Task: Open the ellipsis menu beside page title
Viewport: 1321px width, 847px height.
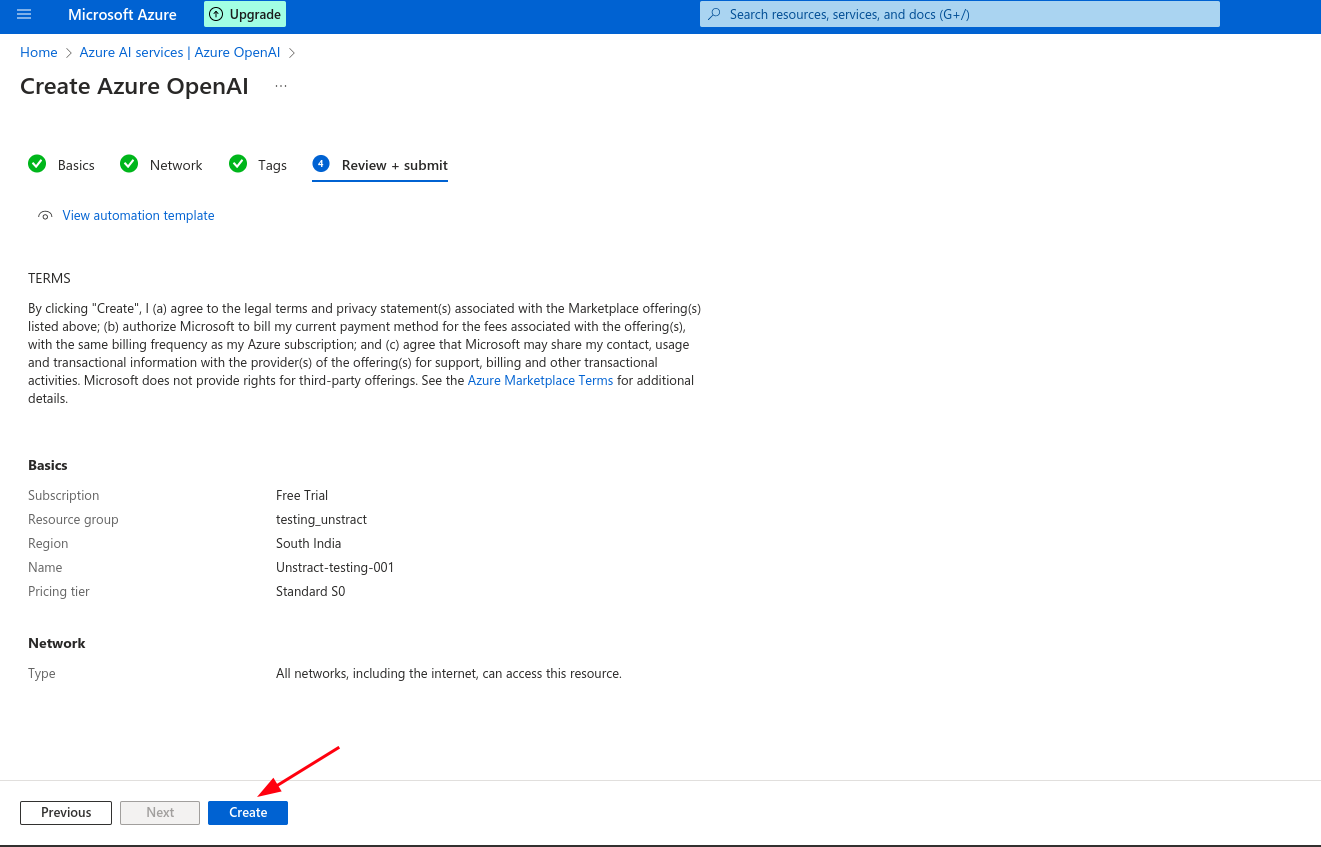Action: coord(281,86)
